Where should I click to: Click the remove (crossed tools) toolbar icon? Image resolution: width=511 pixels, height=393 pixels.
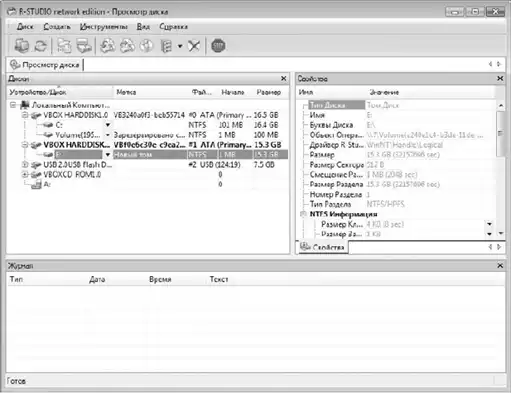tap(194, 46)
